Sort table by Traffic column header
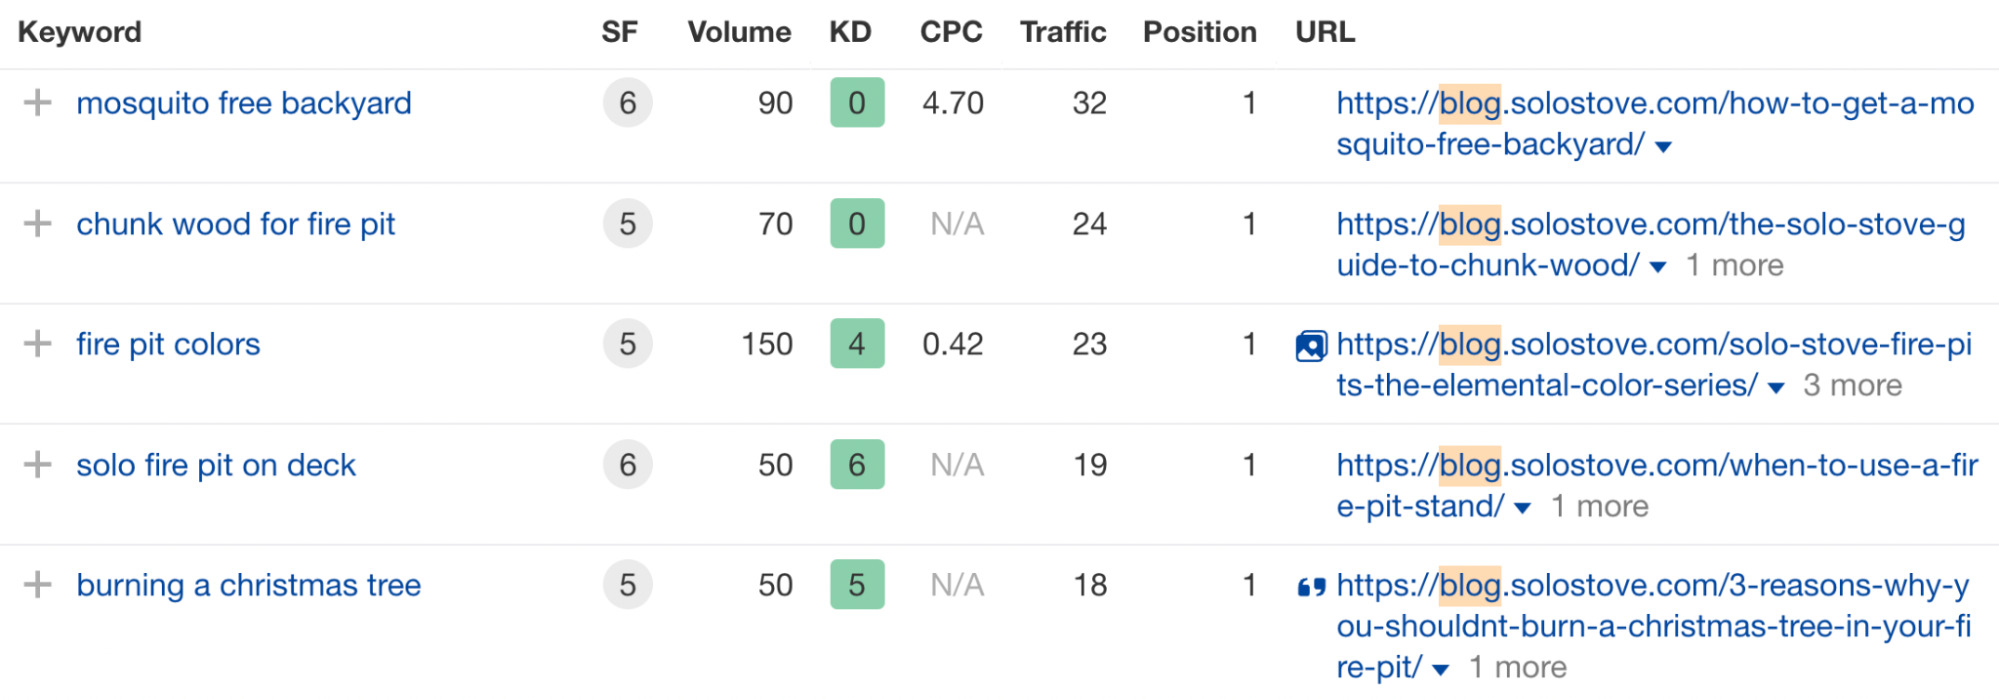This screenshot has width=1999, height=699. 1062,32
